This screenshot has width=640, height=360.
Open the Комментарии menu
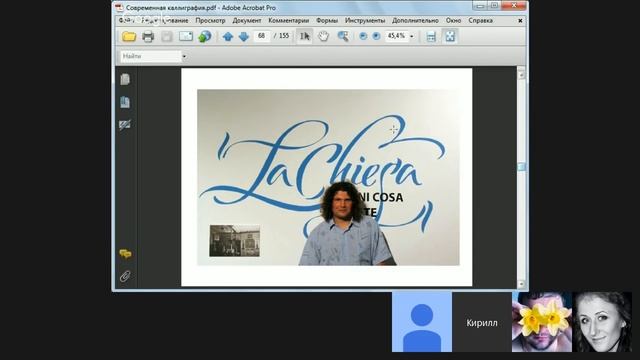pyautogui.click(x=289, y=20)
